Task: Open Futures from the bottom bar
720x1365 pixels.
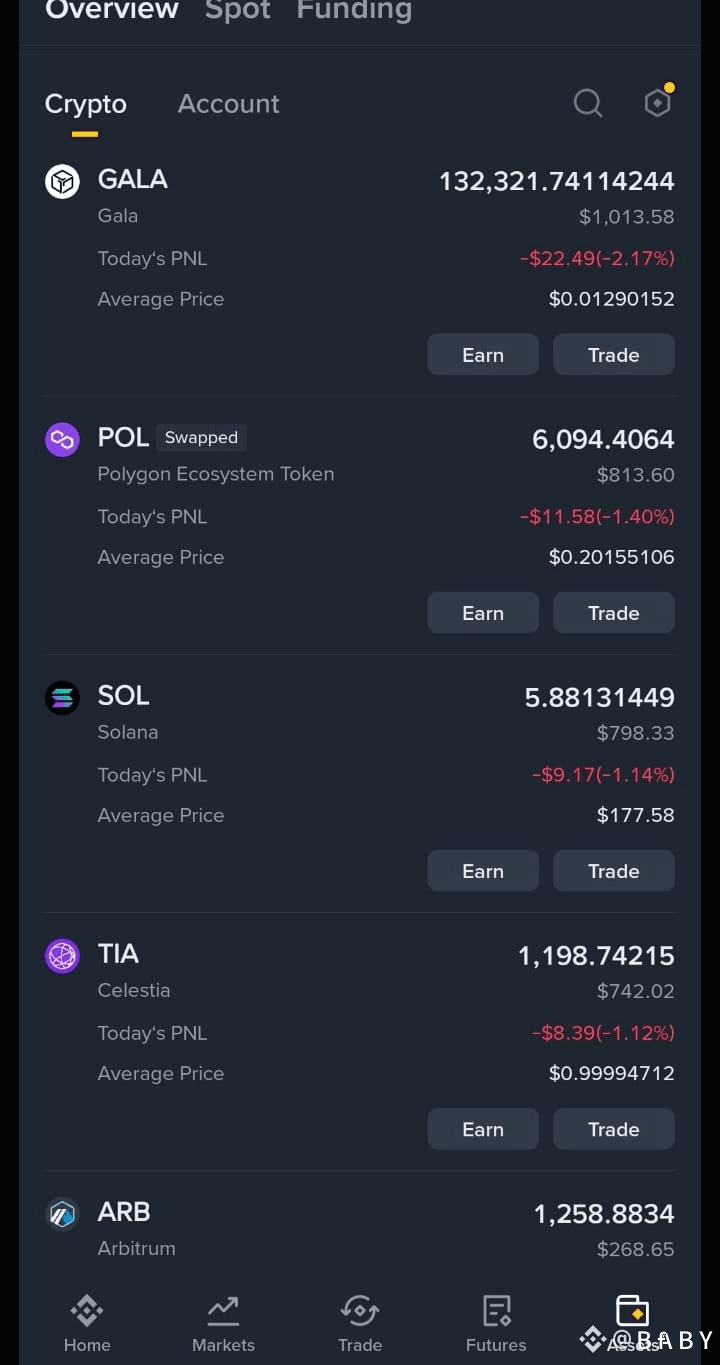Action: (x=496, y=1323)
